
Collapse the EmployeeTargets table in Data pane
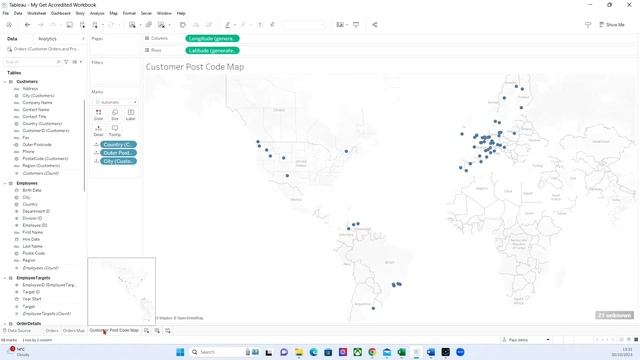(x=5, y=278)
